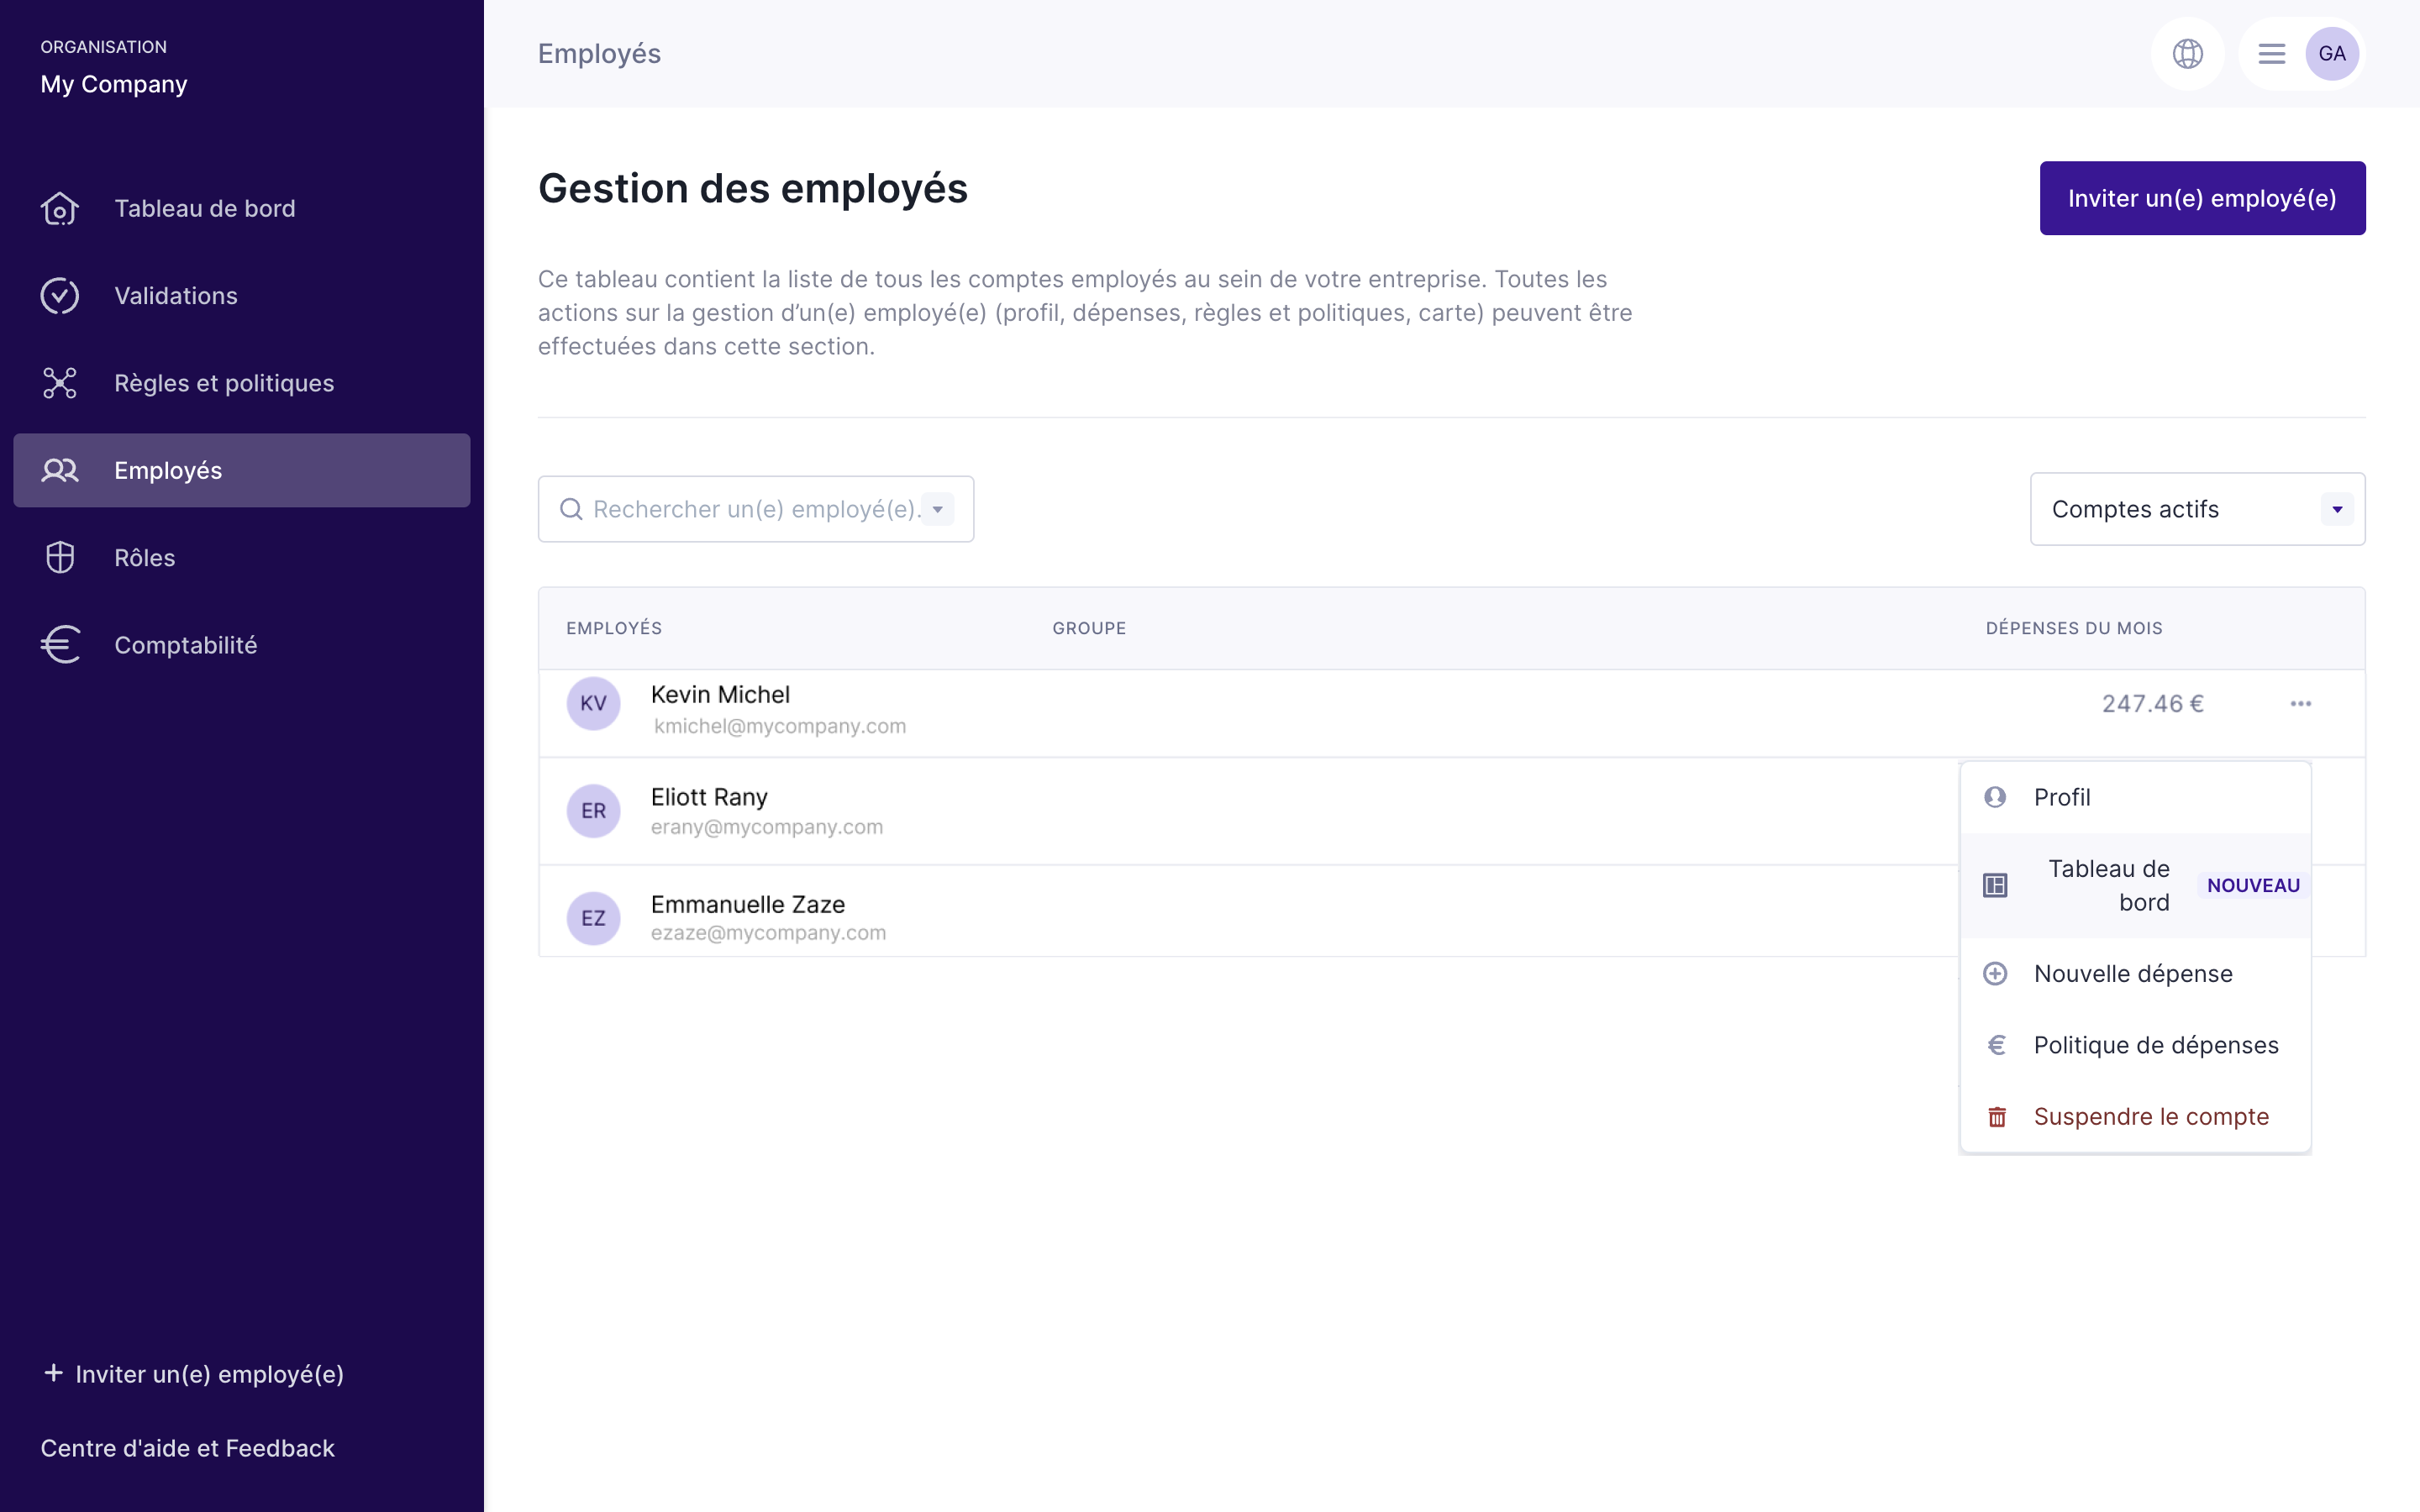The height and width of the screenshot is (1512, 2420).
Task: Open Centre d'aide et Feedback link
Action: [x=187, y=1447]
